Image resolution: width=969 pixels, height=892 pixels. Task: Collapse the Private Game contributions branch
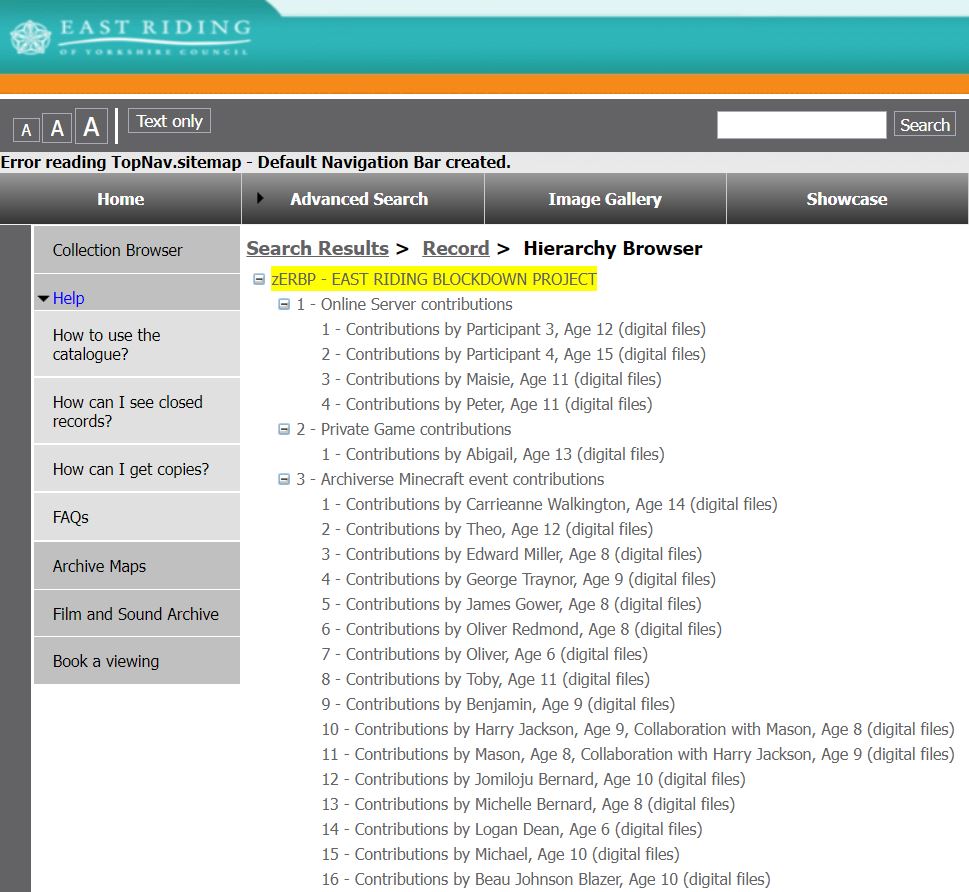point(284,430)
